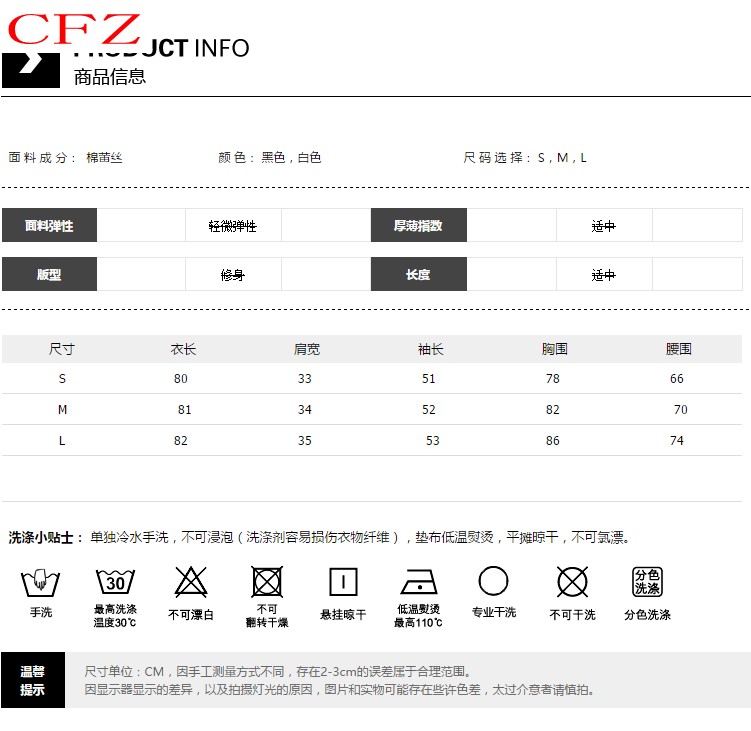Click the hand wash icon
Viewport: 751px width, 731px height.
pos(39,581)
